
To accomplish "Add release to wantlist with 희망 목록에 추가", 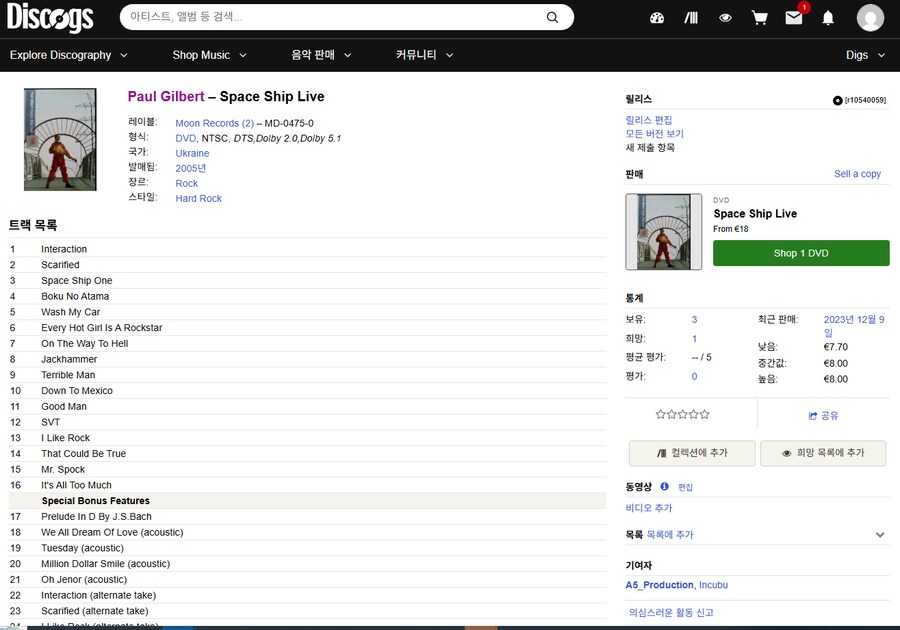I will pos(824,453).
